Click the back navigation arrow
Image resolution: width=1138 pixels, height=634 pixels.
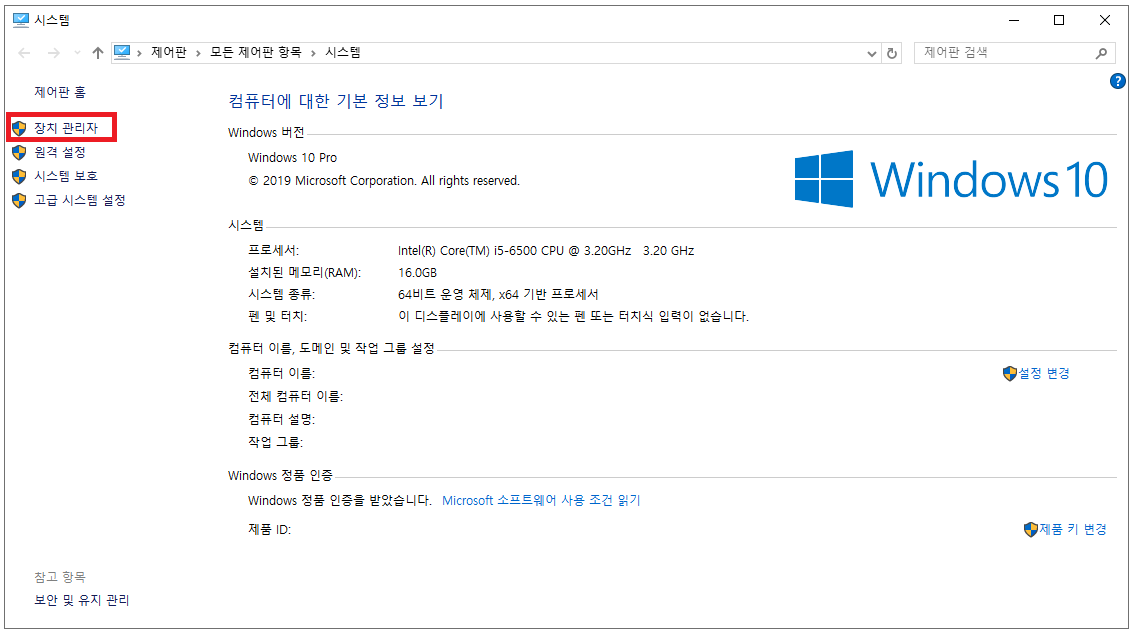[x=24, y=53]
